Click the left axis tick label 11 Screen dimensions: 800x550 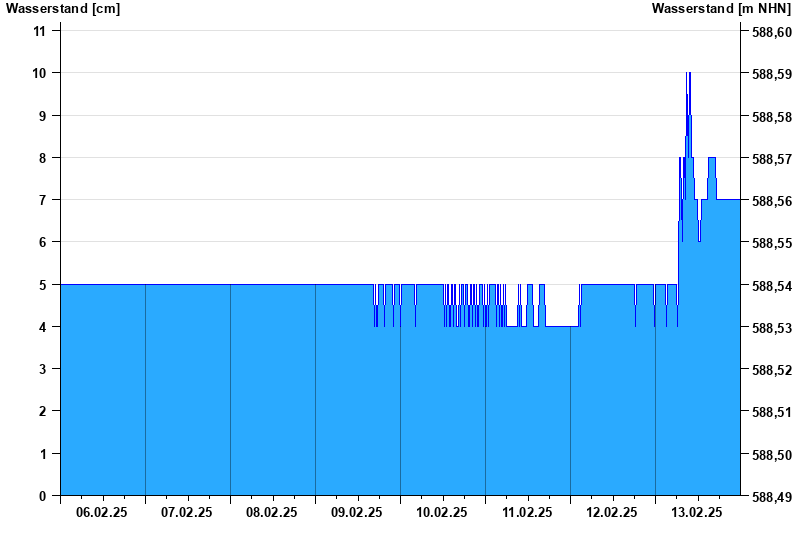(40, 31)
